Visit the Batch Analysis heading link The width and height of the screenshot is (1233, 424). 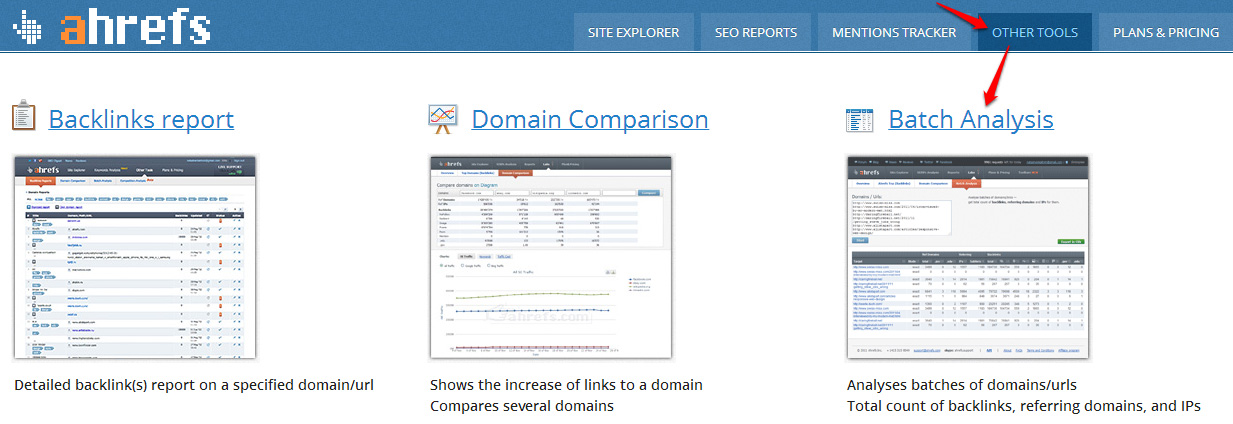click(970, 120)
